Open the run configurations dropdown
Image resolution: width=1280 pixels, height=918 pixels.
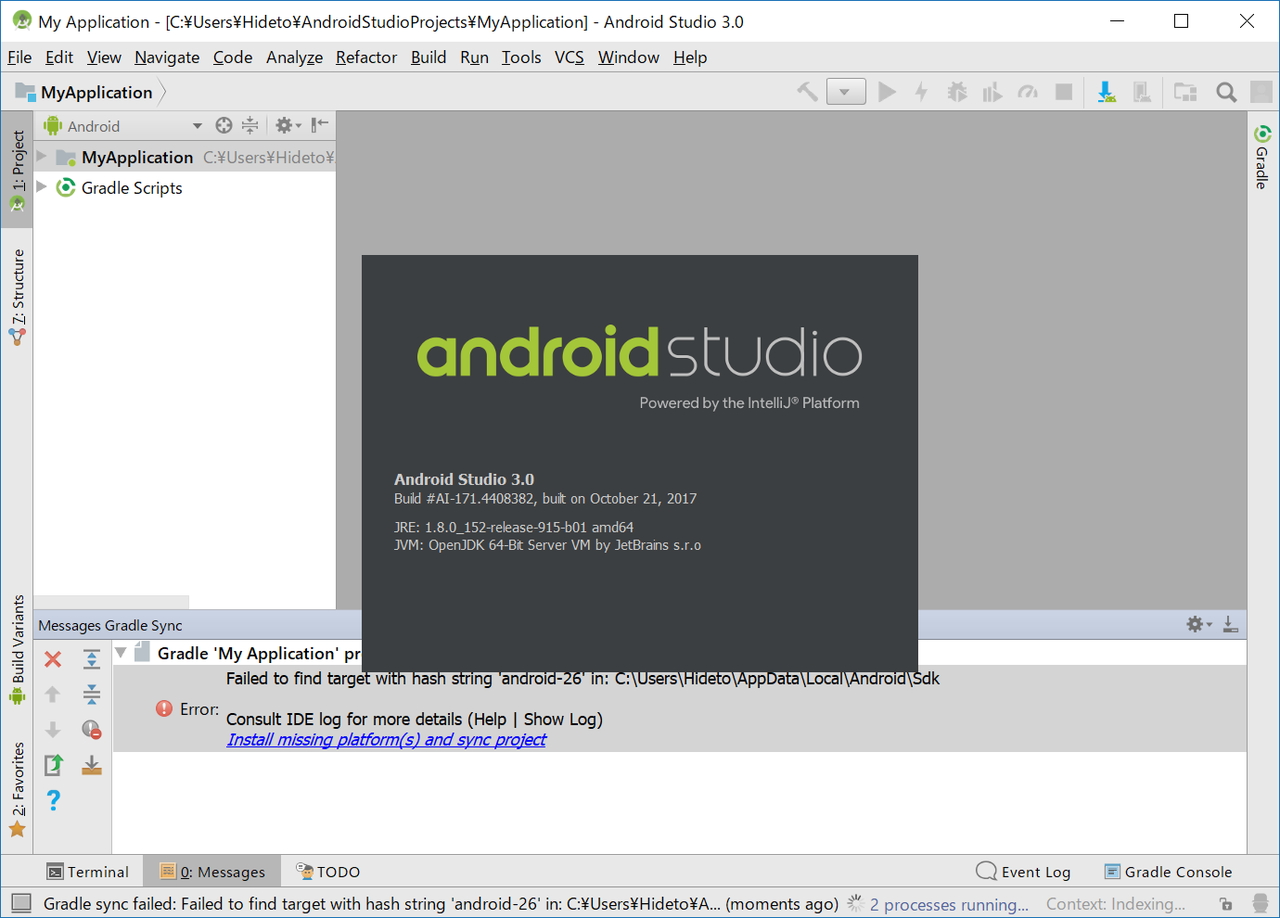[x=846, y=91]
